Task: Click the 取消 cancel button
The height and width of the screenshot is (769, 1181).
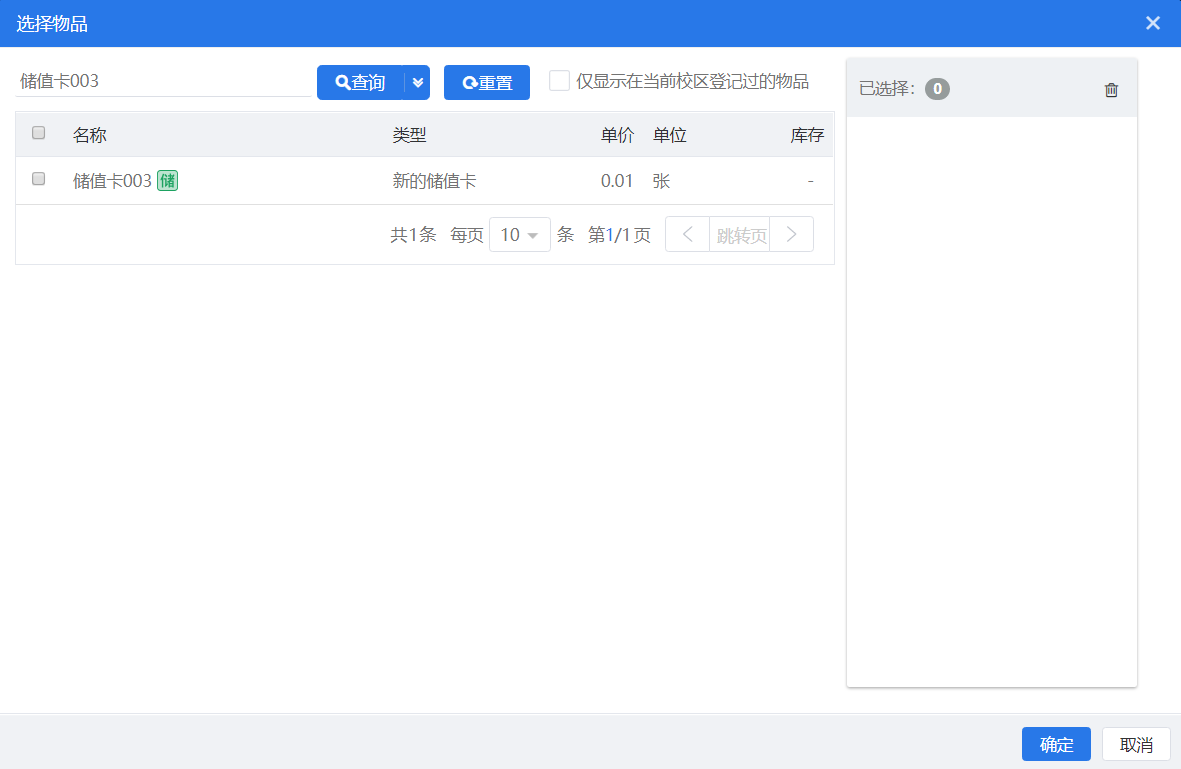Action: pos(1136,744)
